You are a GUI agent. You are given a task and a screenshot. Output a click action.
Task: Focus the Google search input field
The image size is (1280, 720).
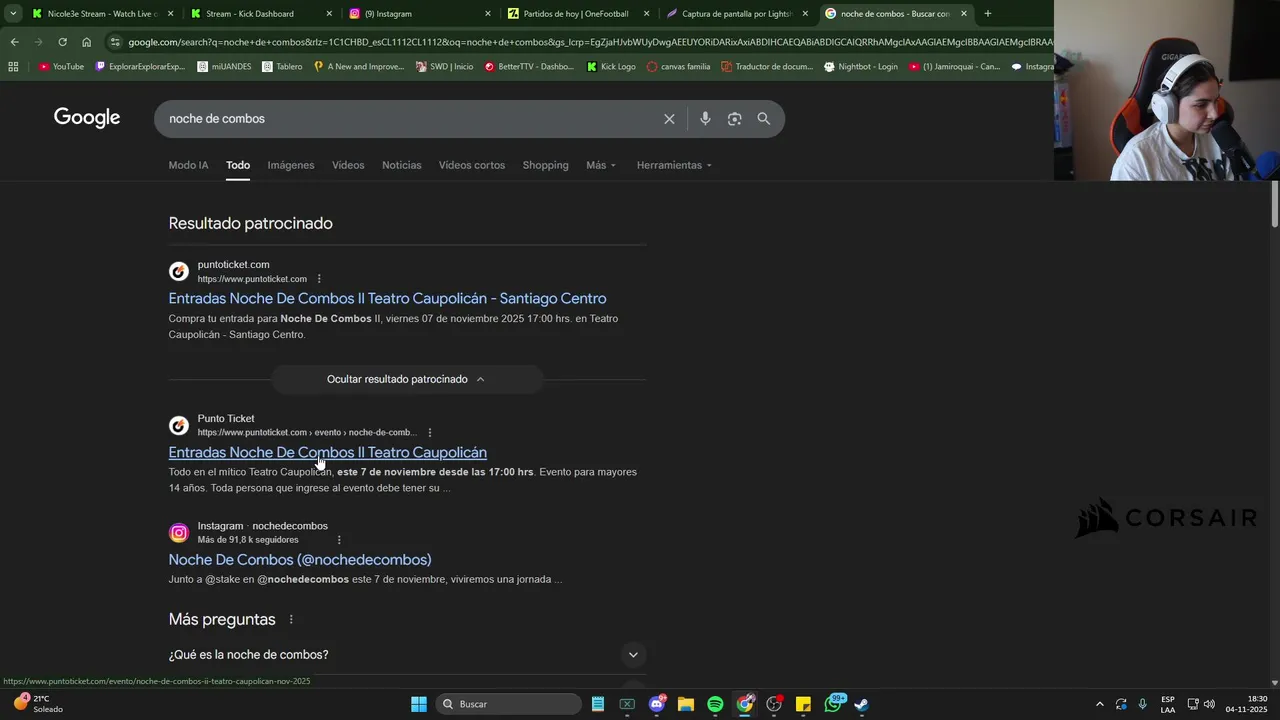(x=410, y=119)
